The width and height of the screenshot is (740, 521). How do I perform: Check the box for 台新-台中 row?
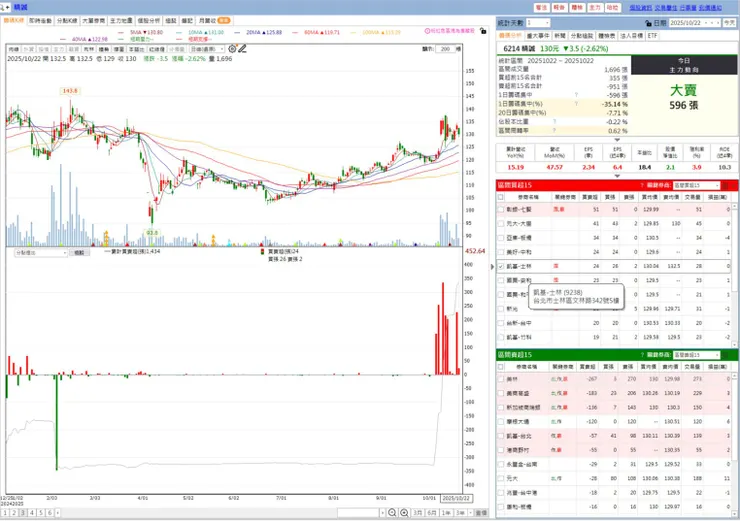pos(501,323)
